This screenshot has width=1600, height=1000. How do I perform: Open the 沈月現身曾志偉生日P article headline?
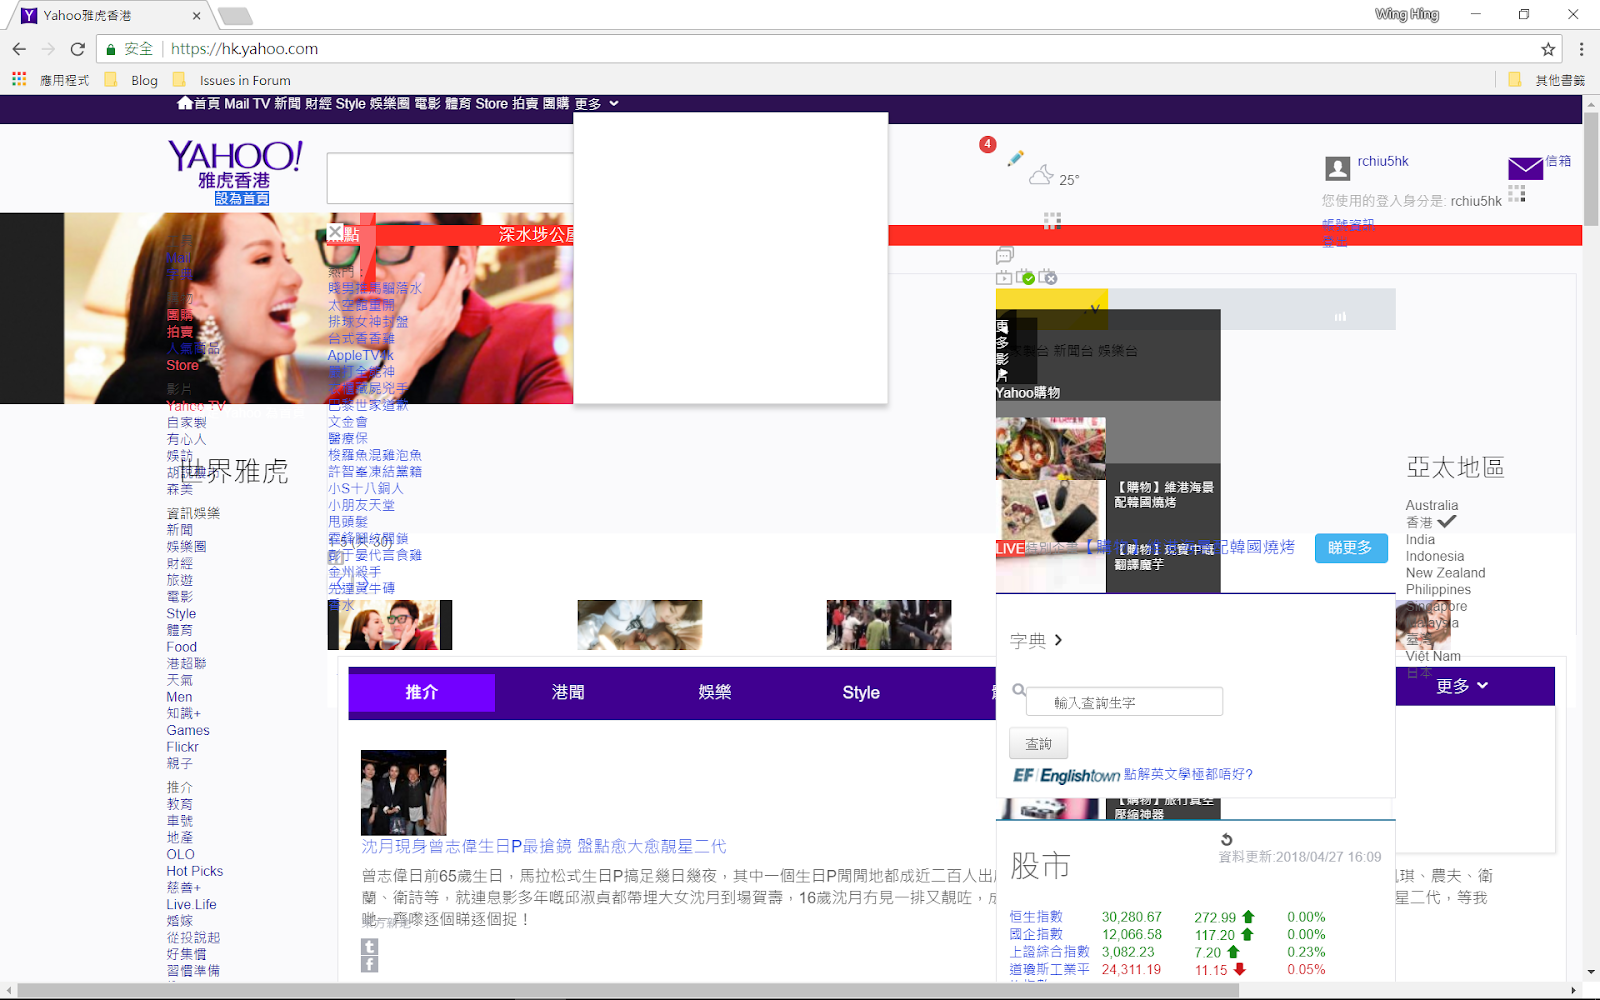[544, 847]
